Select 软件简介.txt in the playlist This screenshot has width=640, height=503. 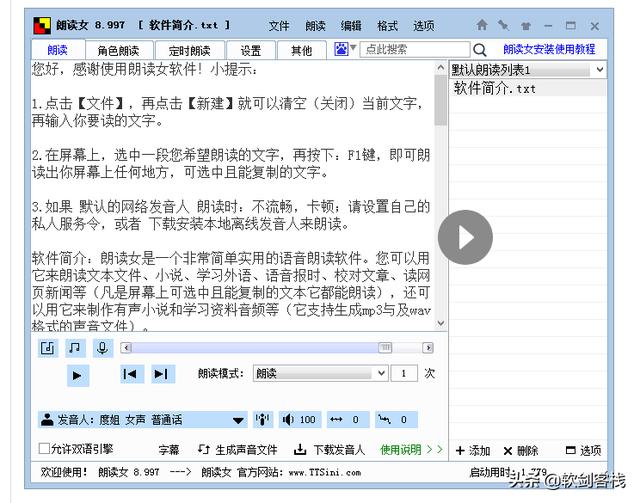coord(528,88)
